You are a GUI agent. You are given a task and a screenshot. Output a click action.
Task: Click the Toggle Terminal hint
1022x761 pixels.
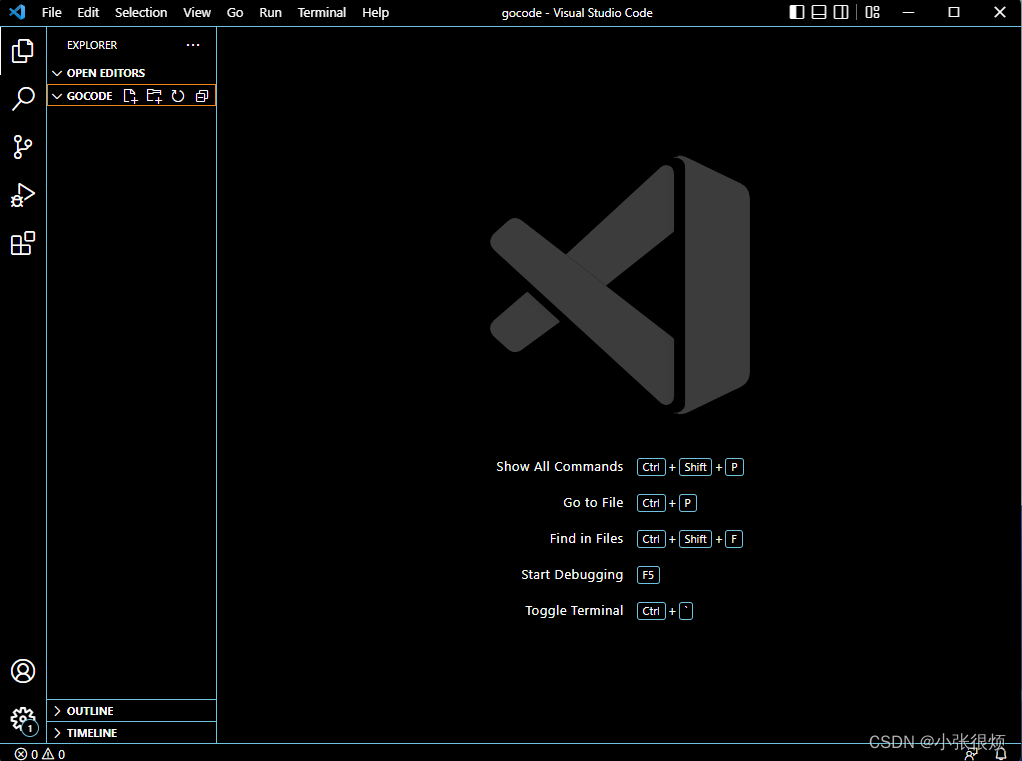coord(574,610)
